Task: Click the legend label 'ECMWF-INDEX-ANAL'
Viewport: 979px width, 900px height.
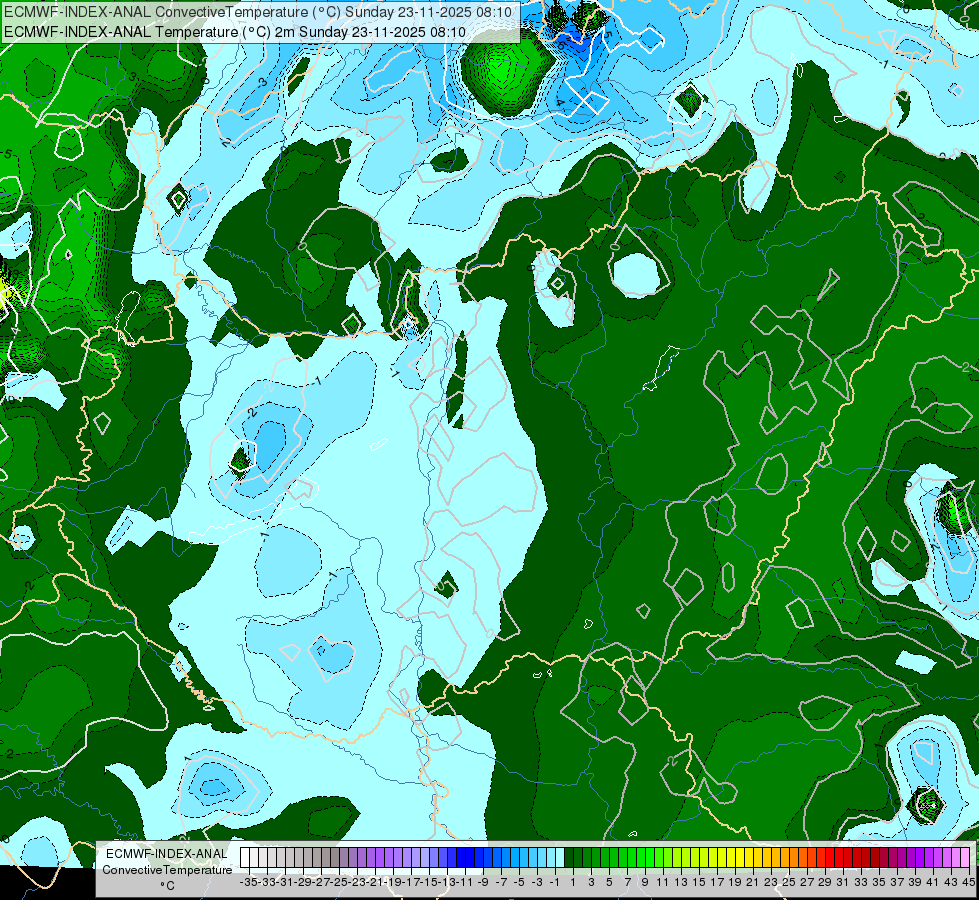Action: [167, 854]
